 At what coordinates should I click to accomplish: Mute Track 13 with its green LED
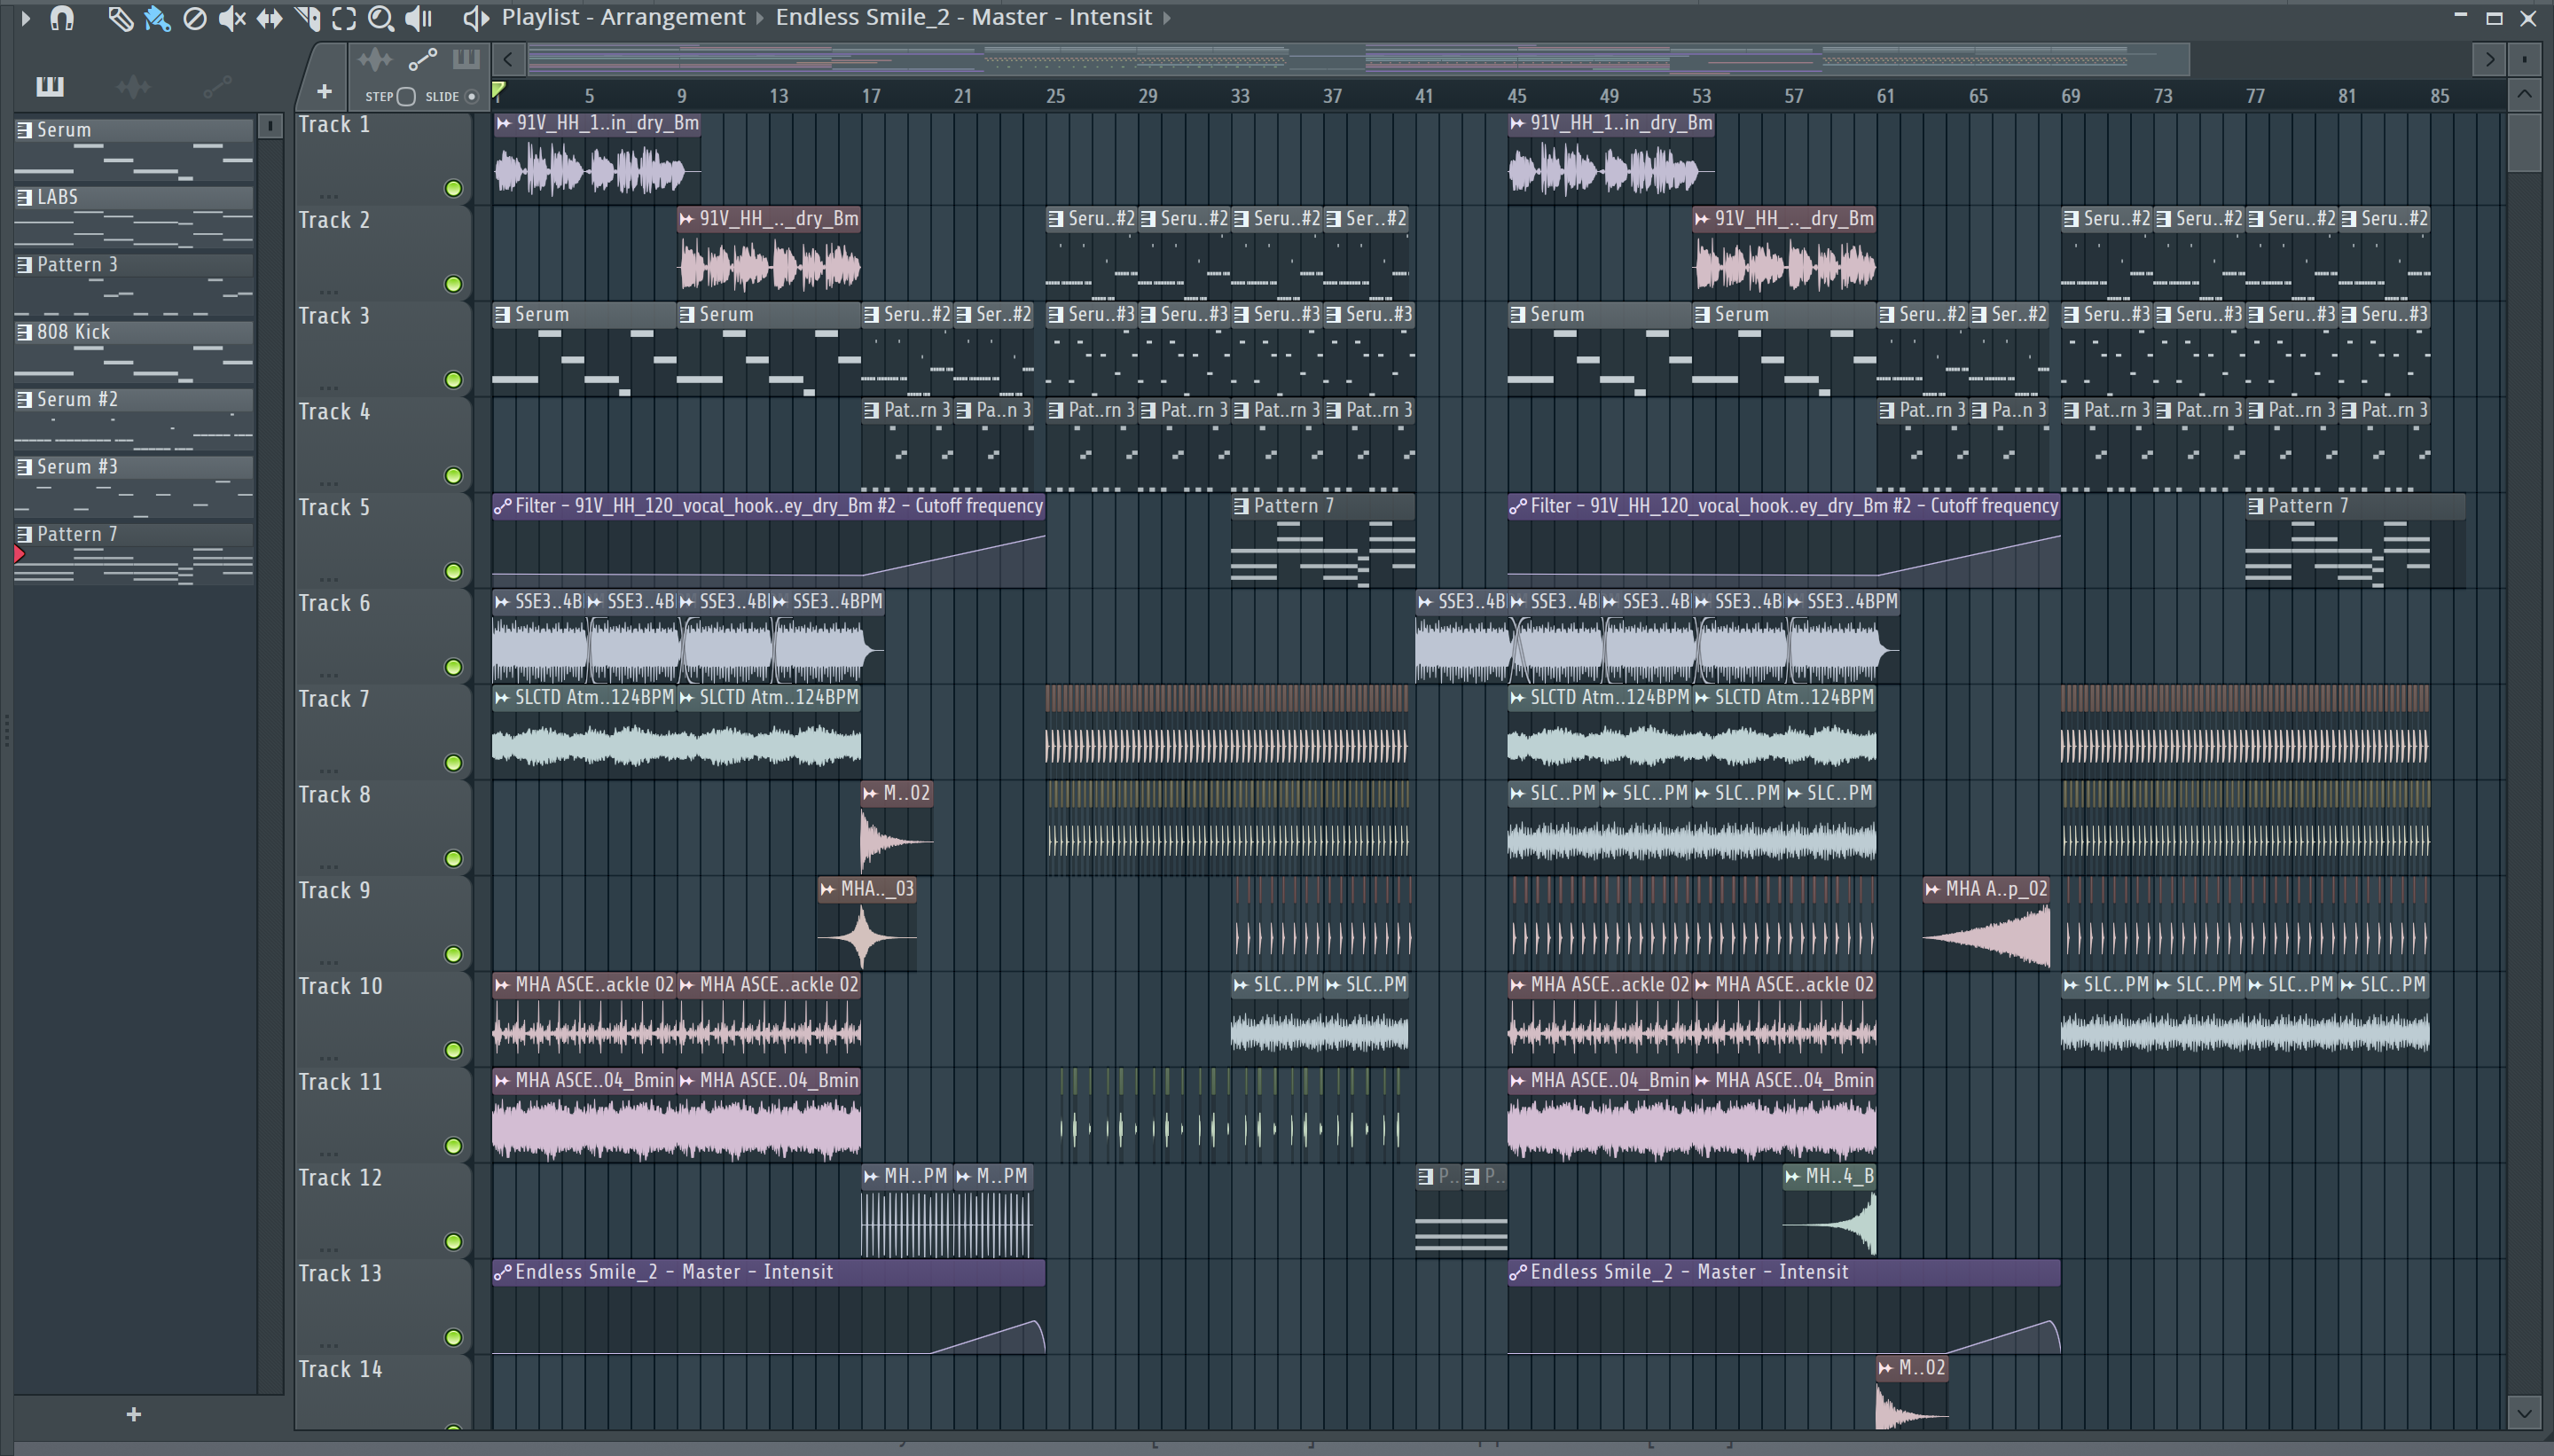point(453,1338)
